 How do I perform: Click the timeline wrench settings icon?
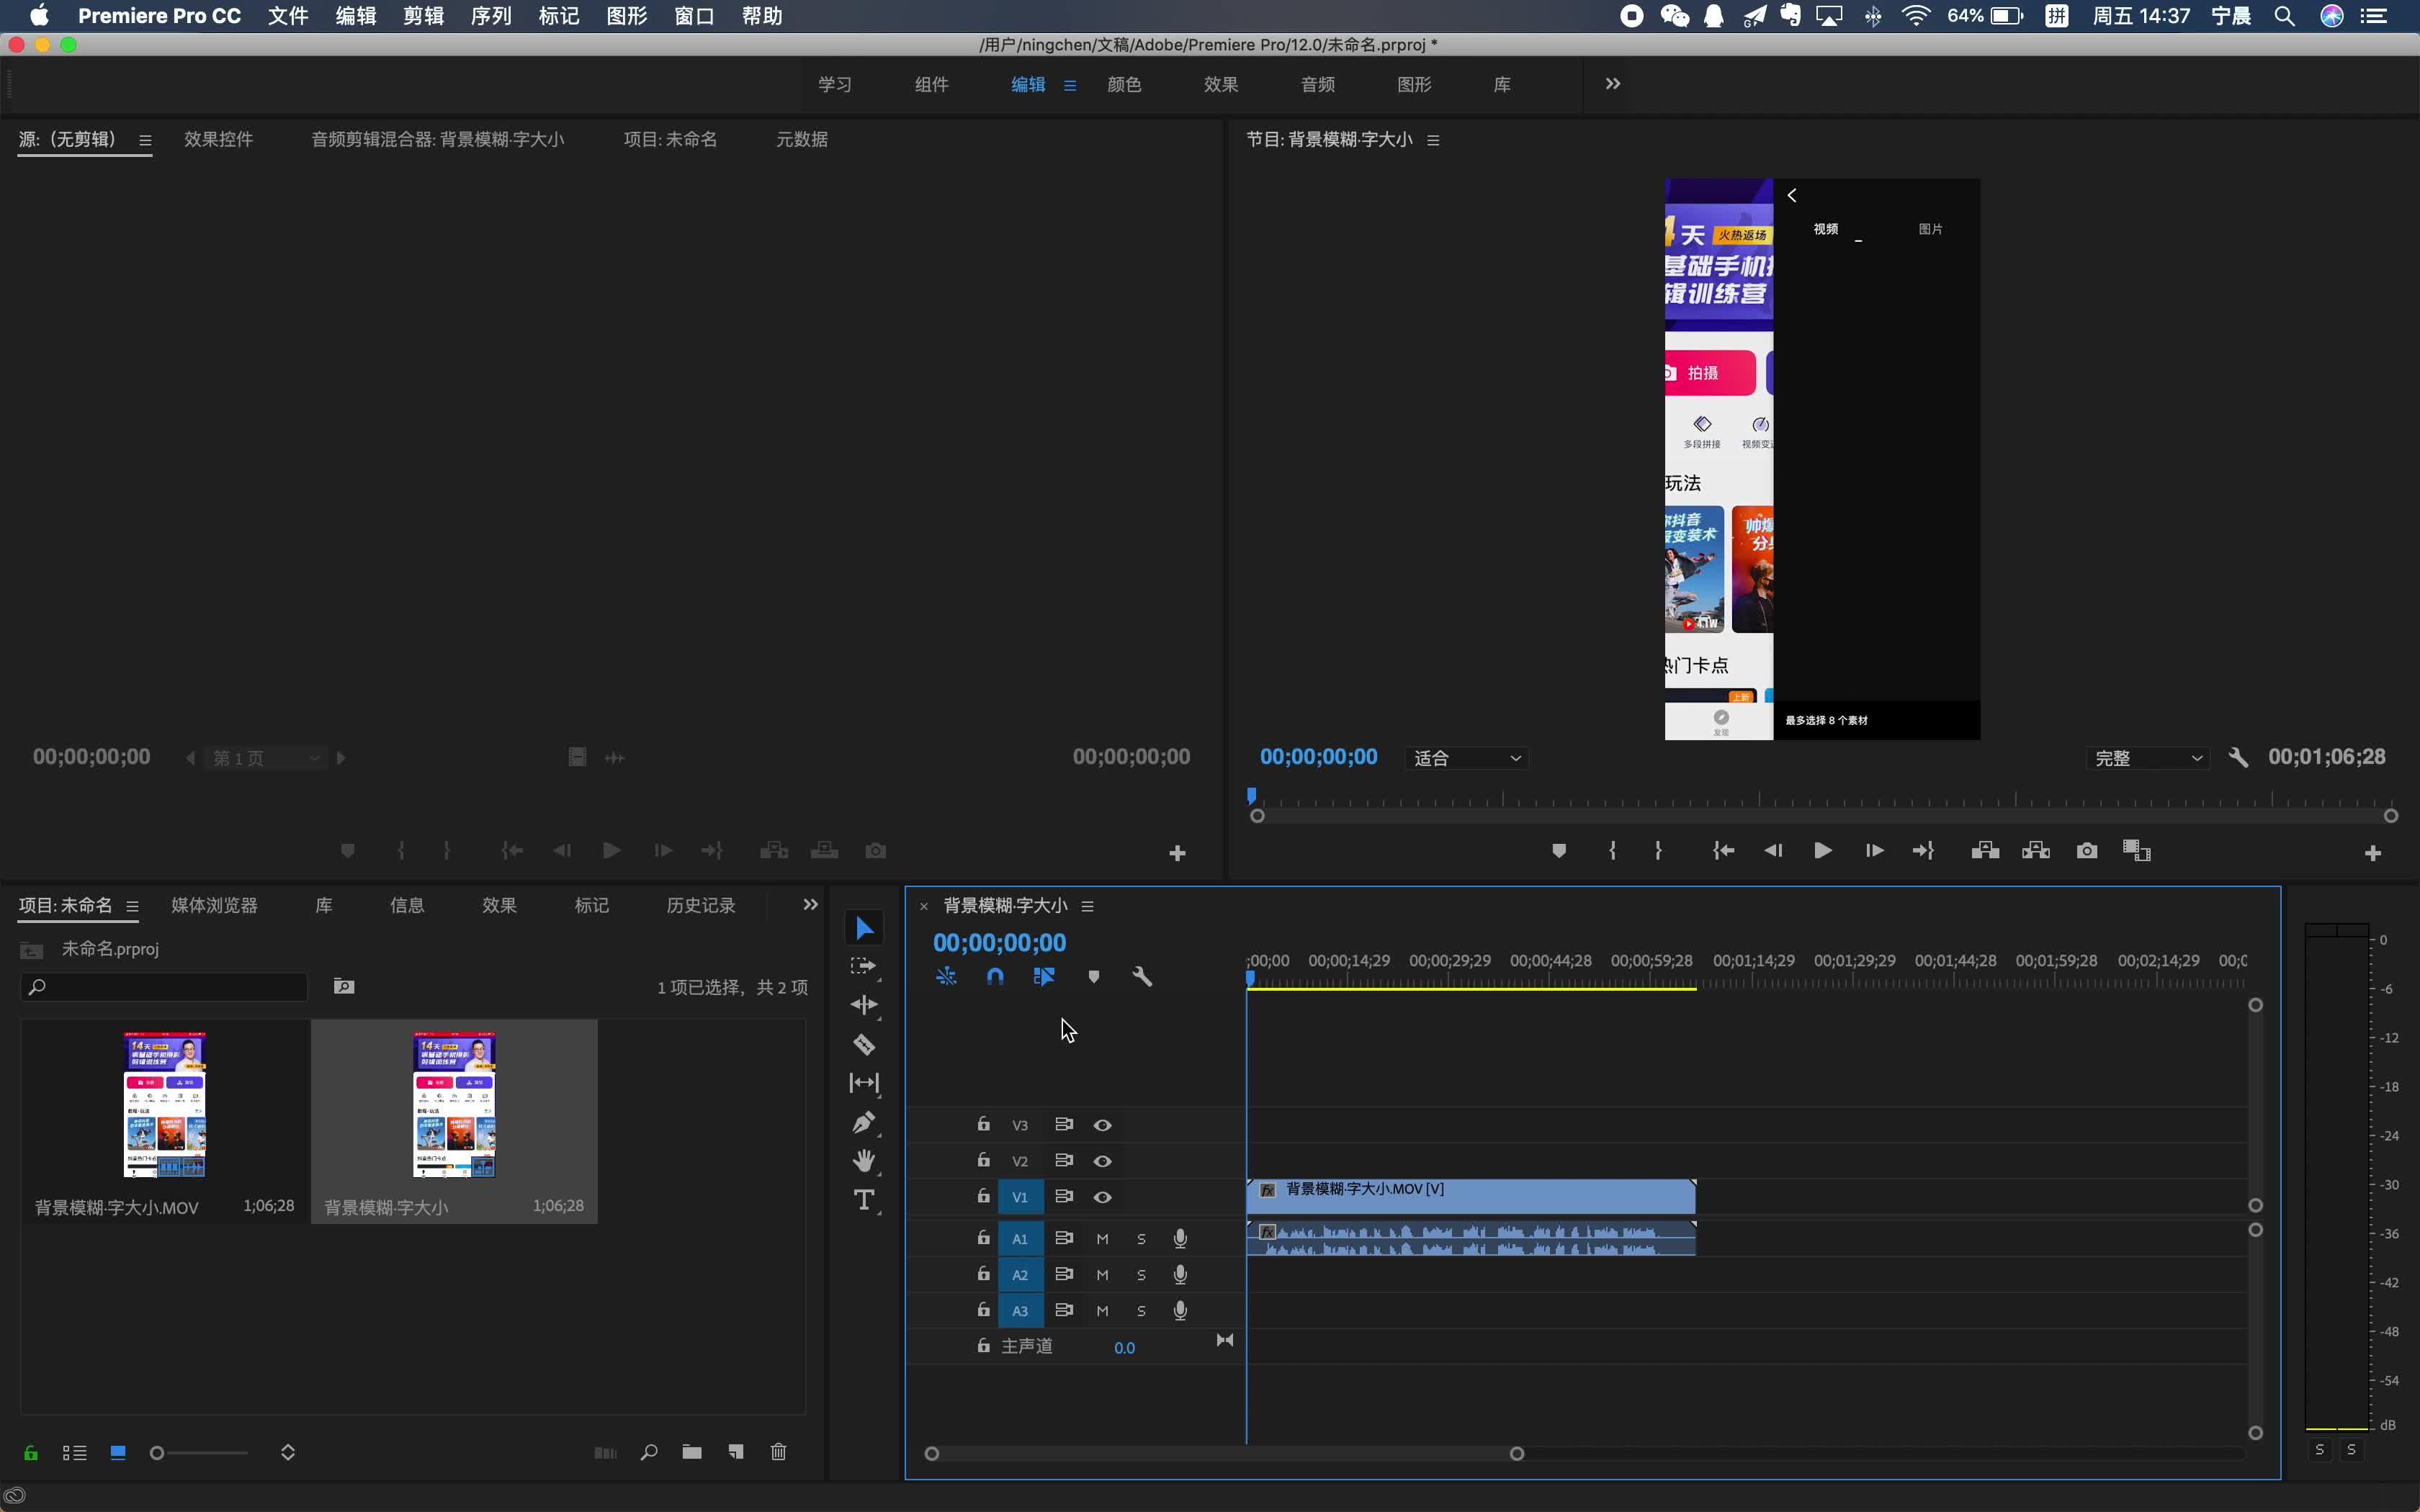click(1142, 976)
